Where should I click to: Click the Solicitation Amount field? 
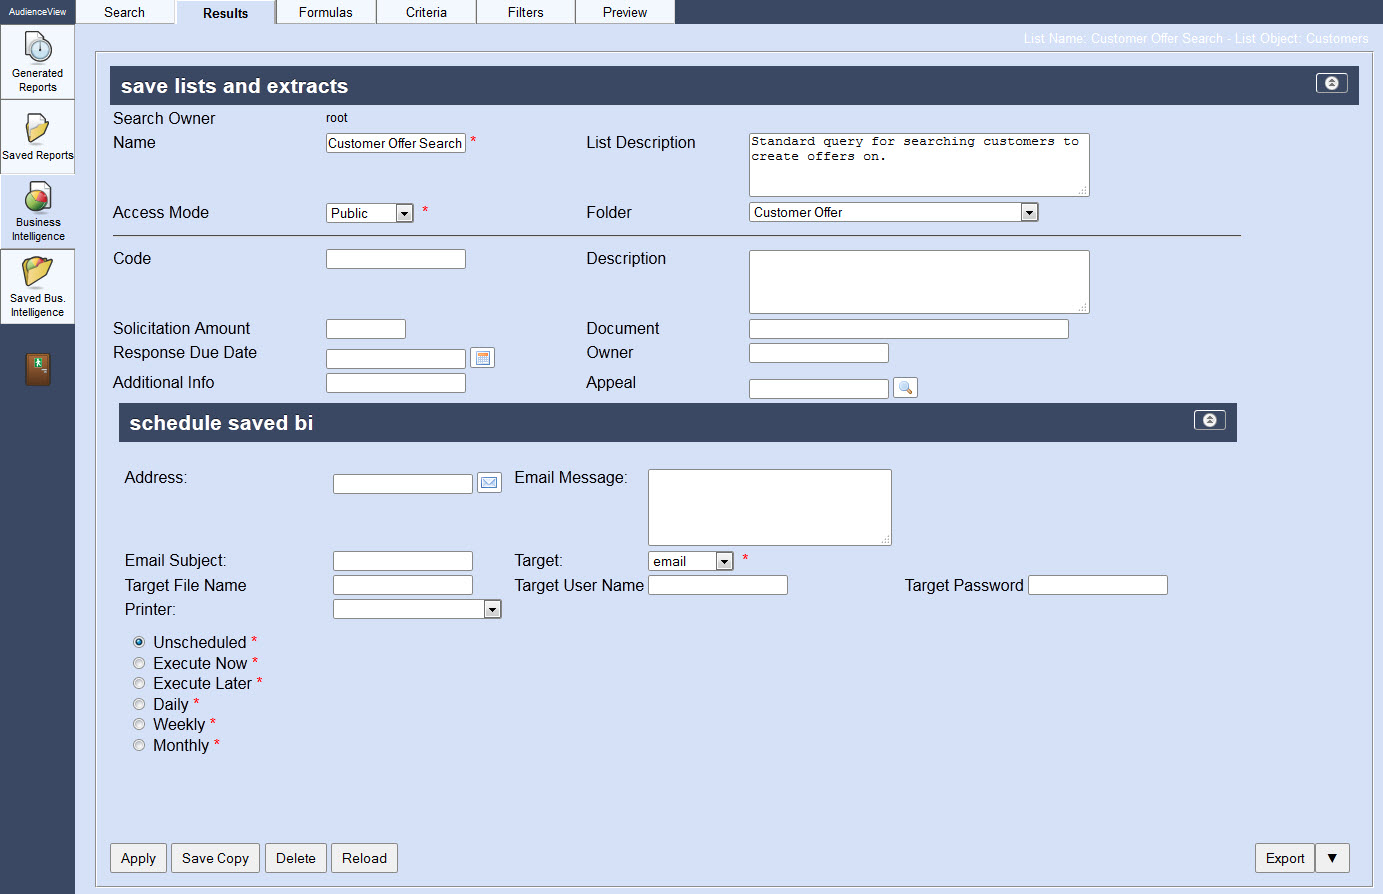pos(366,329)
